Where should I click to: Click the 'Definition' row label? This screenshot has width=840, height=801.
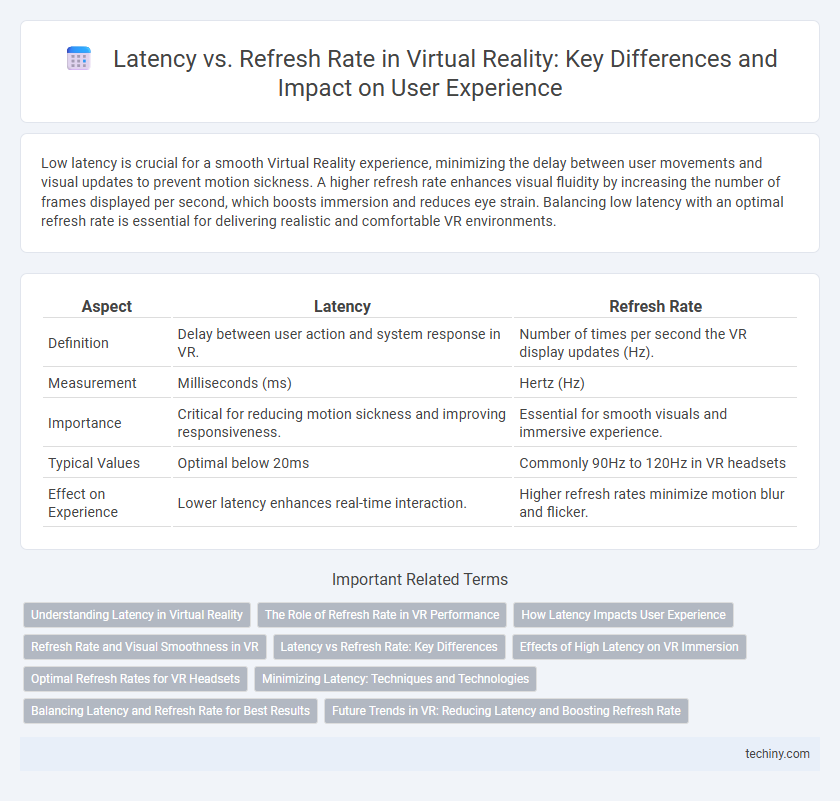(x=78, y=343)
